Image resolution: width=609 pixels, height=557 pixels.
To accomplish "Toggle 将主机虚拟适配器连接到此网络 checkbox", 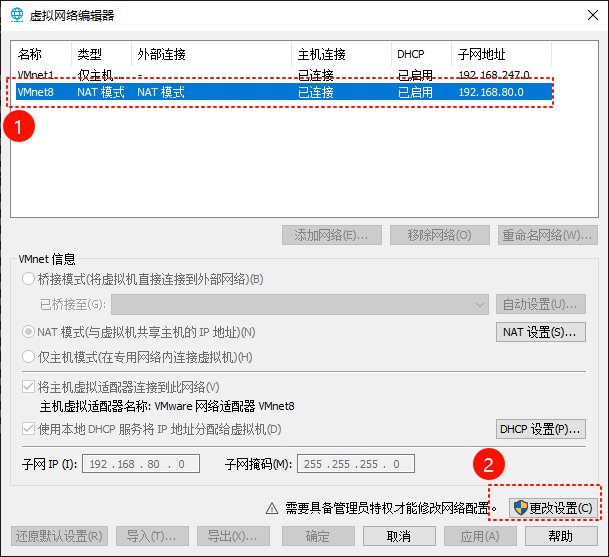I will (28, 387).
